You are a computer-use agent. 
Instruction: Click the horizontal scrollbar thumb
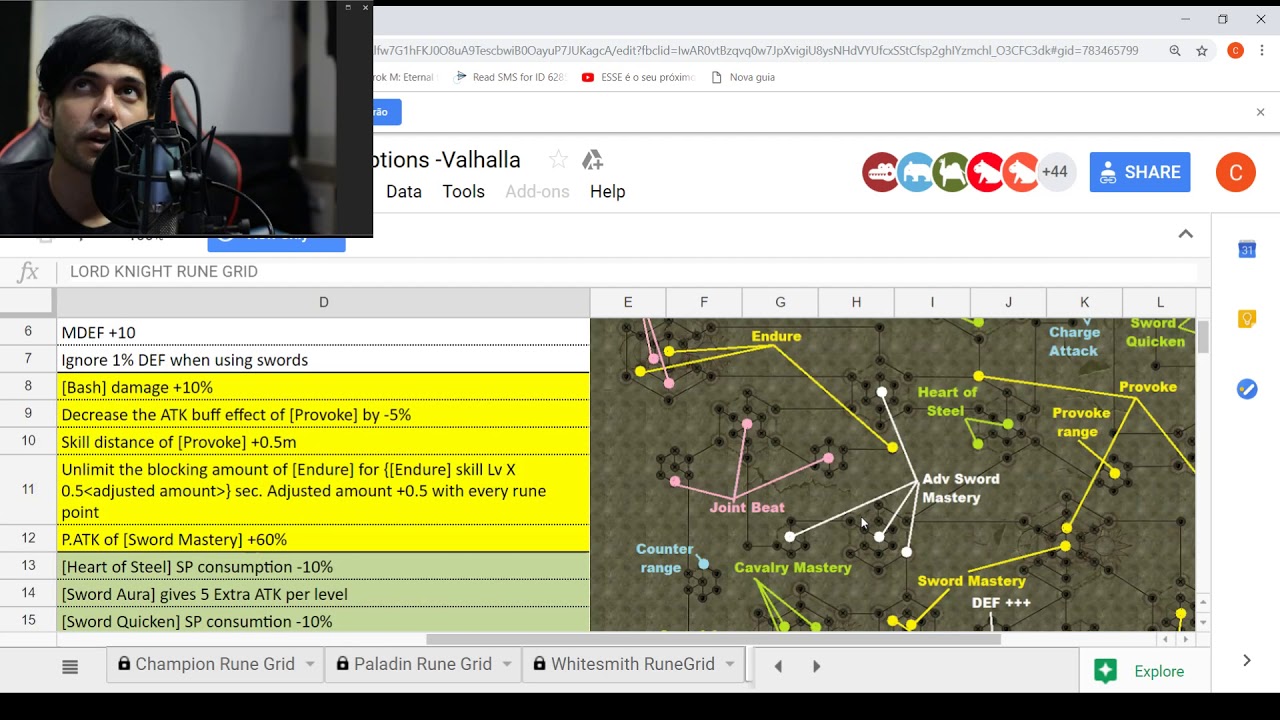point(713,639)
